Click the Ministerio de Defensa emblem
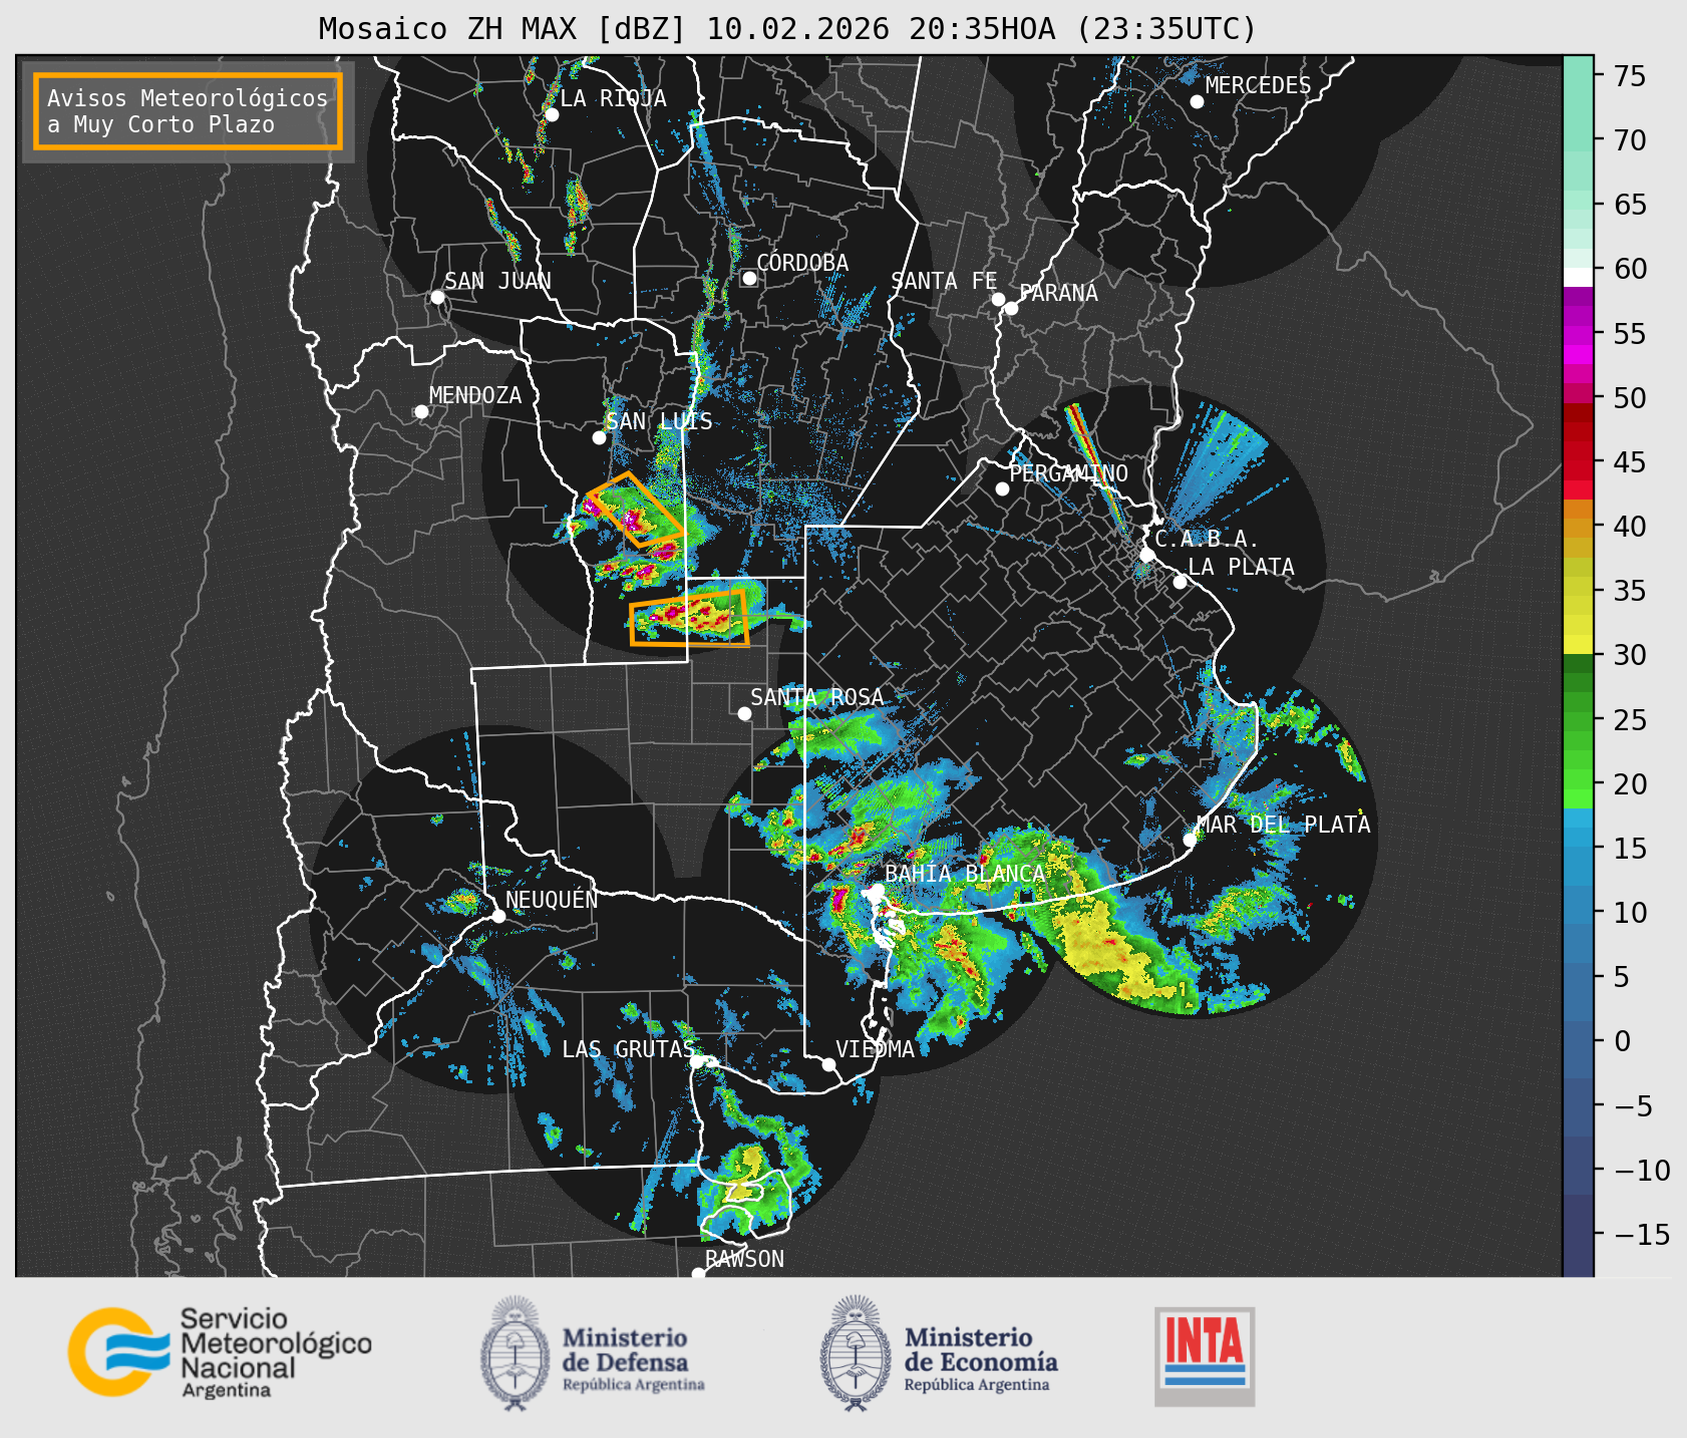The width and height of the screenshot is (1687, 1438). (x=515, y=1353)
